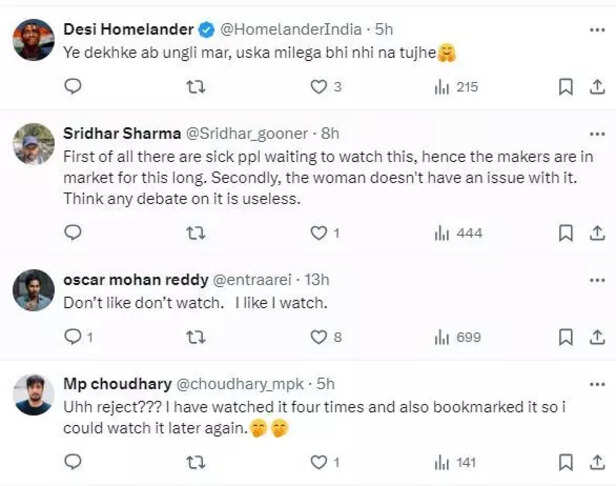Bookmark Desi Homelander's tweet

pos(565,87)
